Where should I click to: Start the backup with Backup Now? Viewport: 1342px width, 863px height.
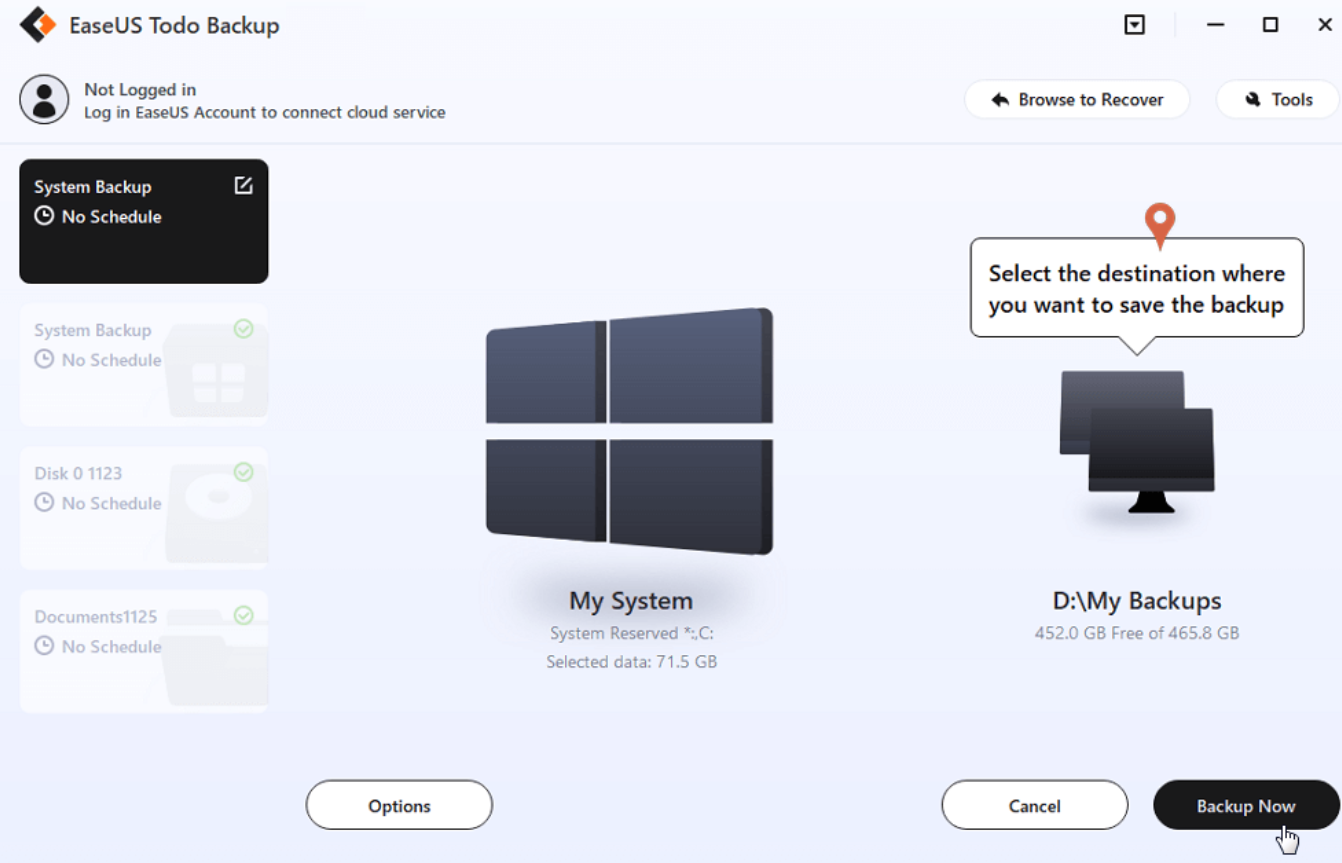1245,805
